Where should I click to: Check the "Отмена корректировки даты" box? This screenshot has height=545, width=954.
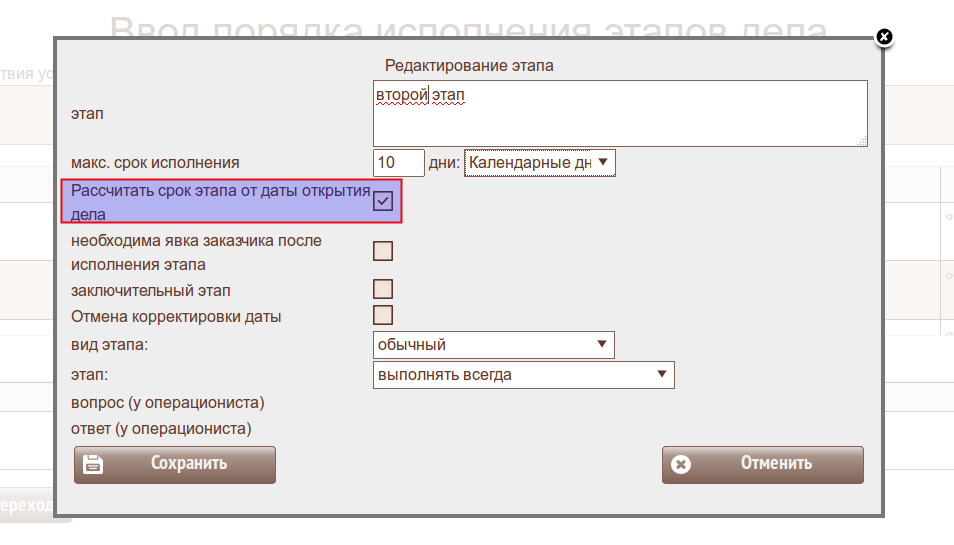(x=383, y=316)
